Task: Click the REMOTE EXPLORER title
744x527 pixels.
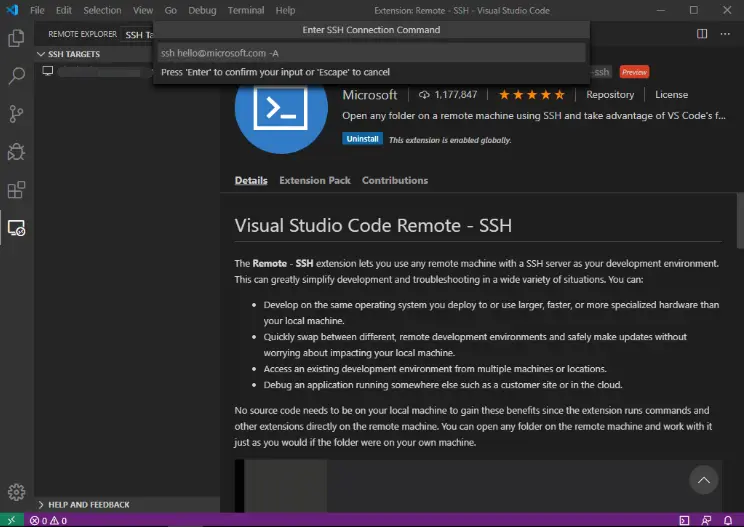Action: 83,34
